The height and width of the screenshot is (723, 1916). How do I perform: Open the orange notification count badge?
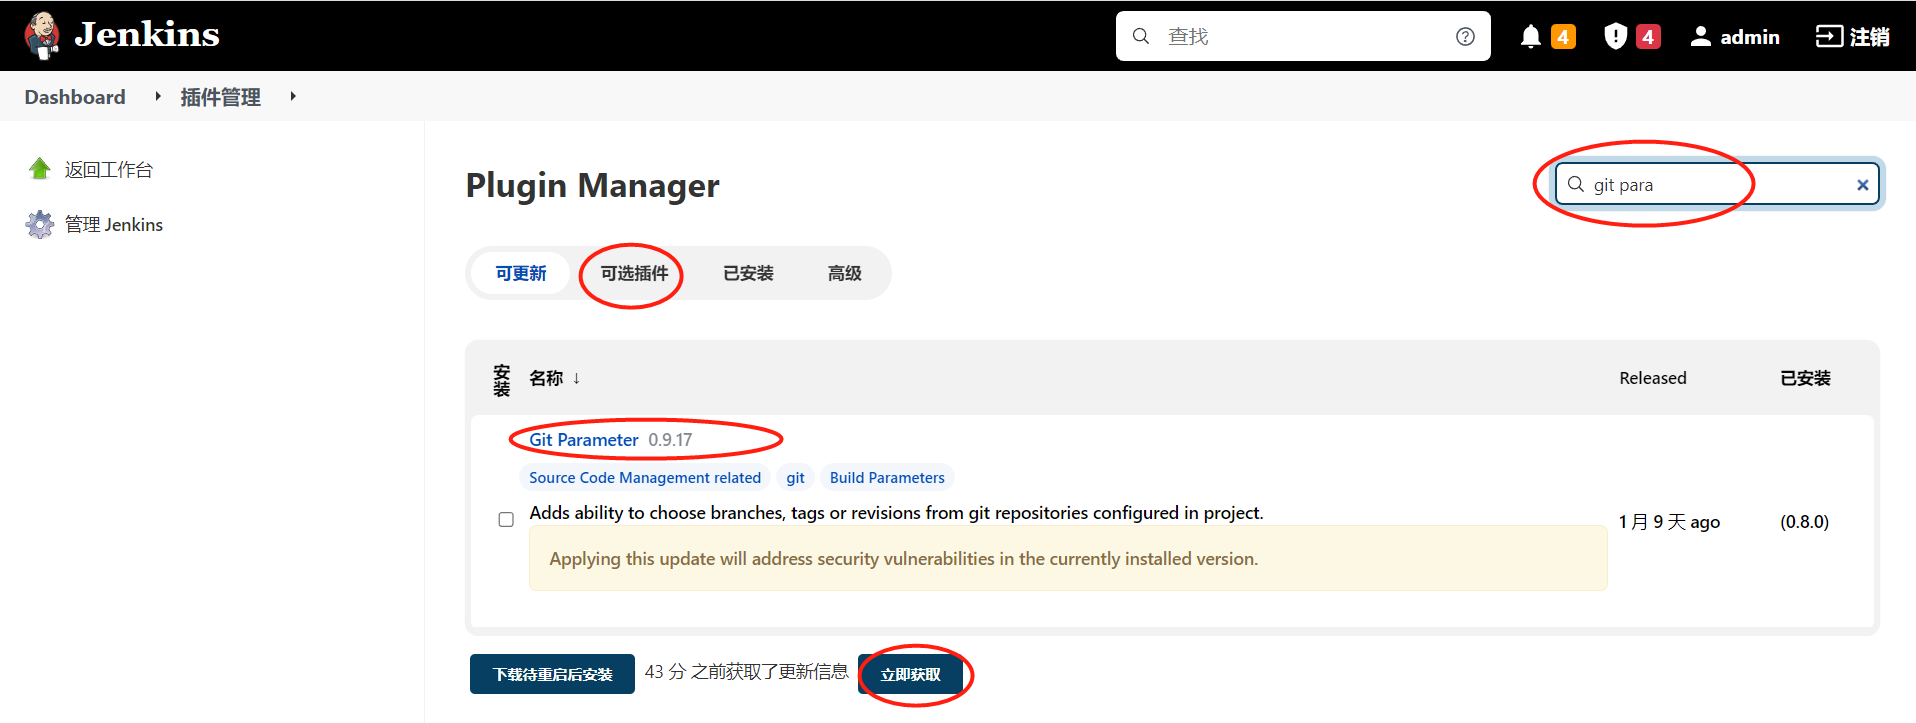[x=1563, y=37]
